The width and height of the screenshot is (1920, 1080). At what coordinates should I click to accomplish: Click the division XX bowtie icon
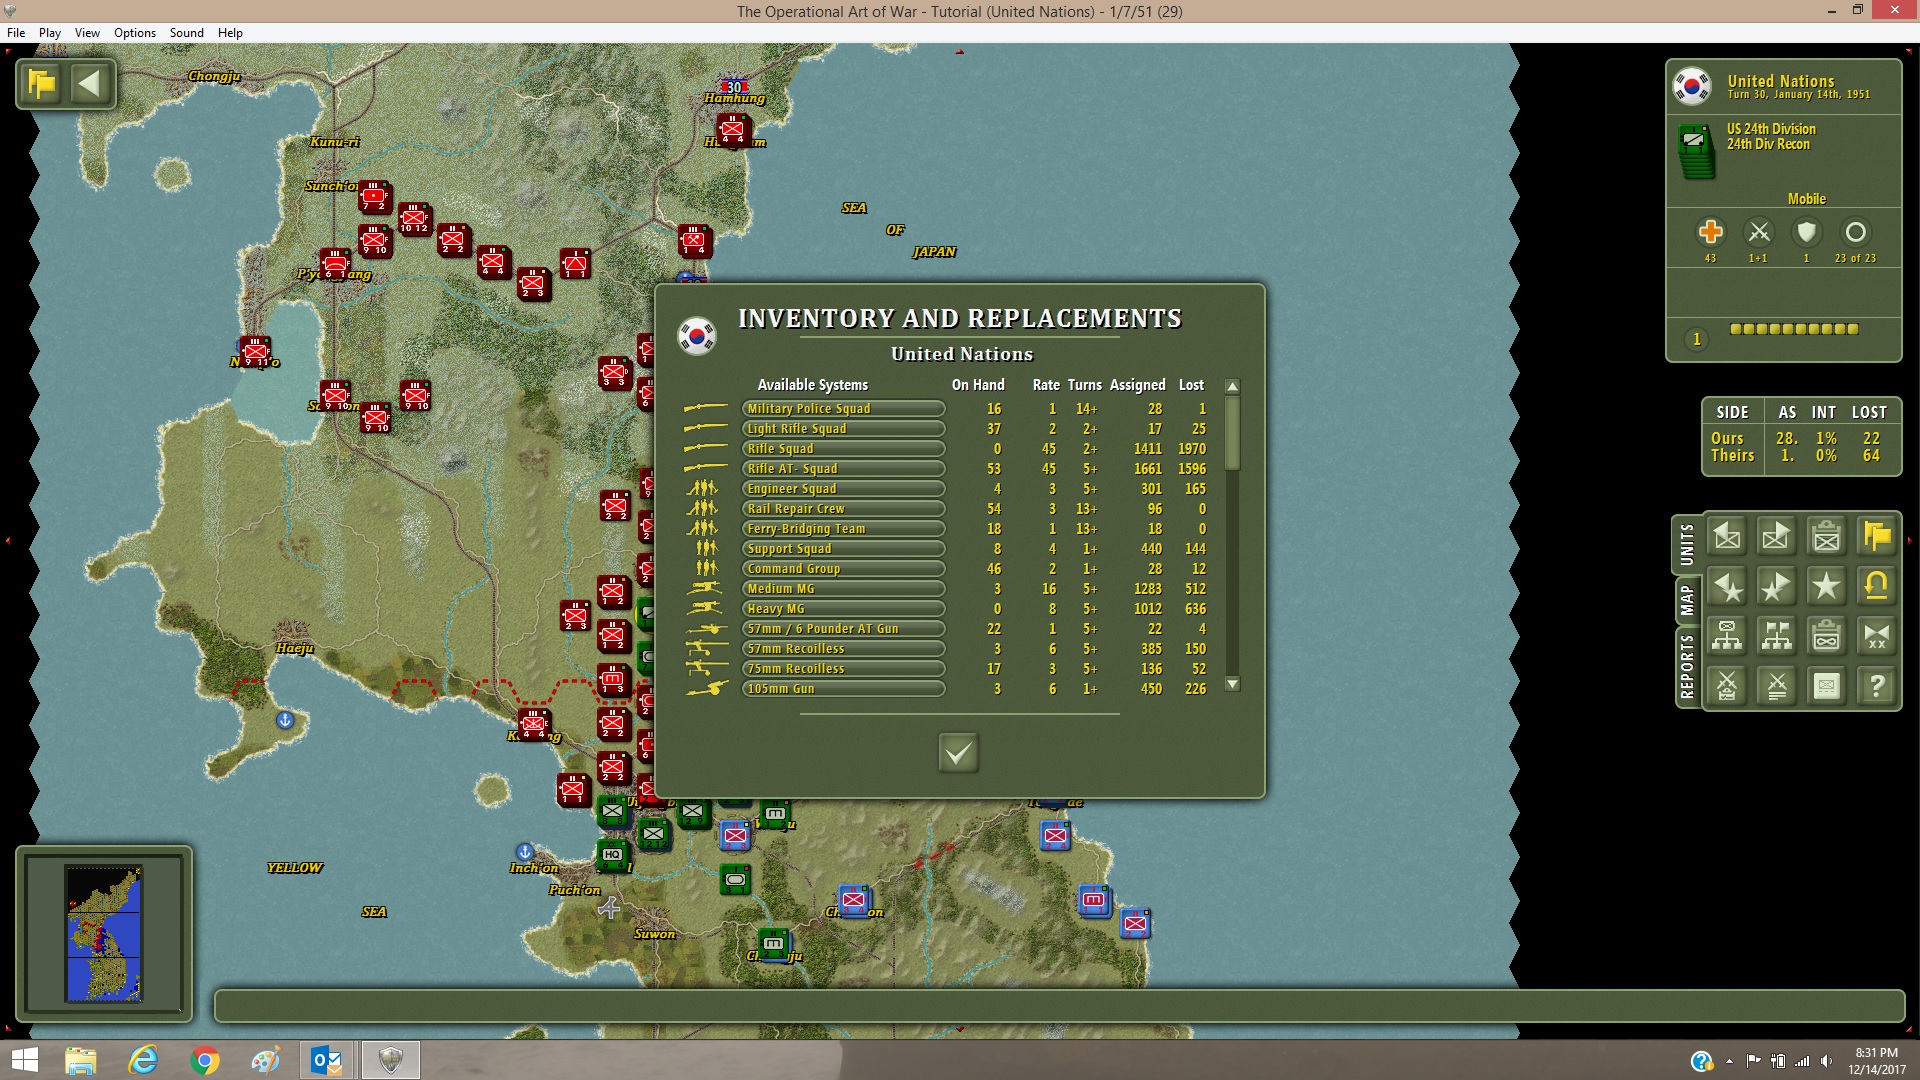1877,636
